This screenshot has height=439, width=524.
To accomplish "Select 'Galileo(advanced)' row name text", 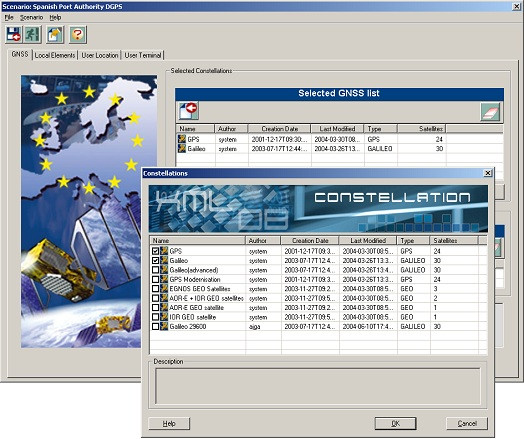I will [x=194, y=270].
